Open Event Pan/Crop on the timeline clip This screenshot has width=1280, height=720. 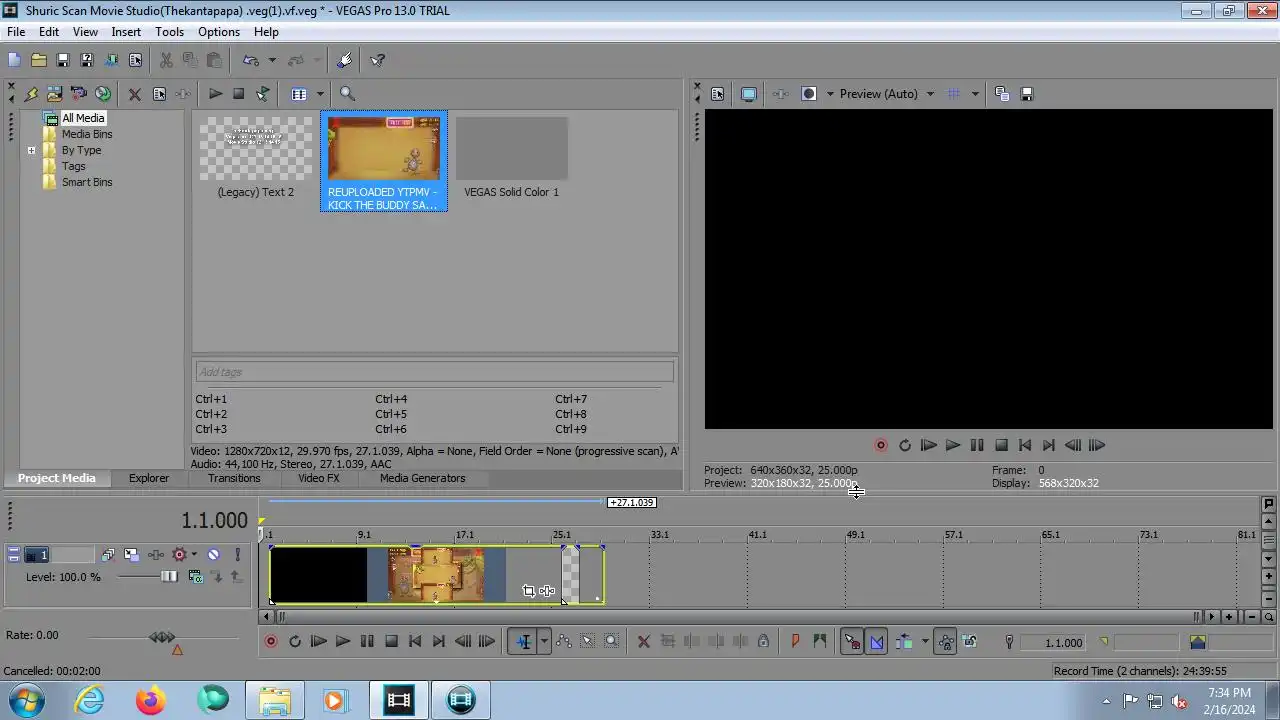click(x=528, y=591)
